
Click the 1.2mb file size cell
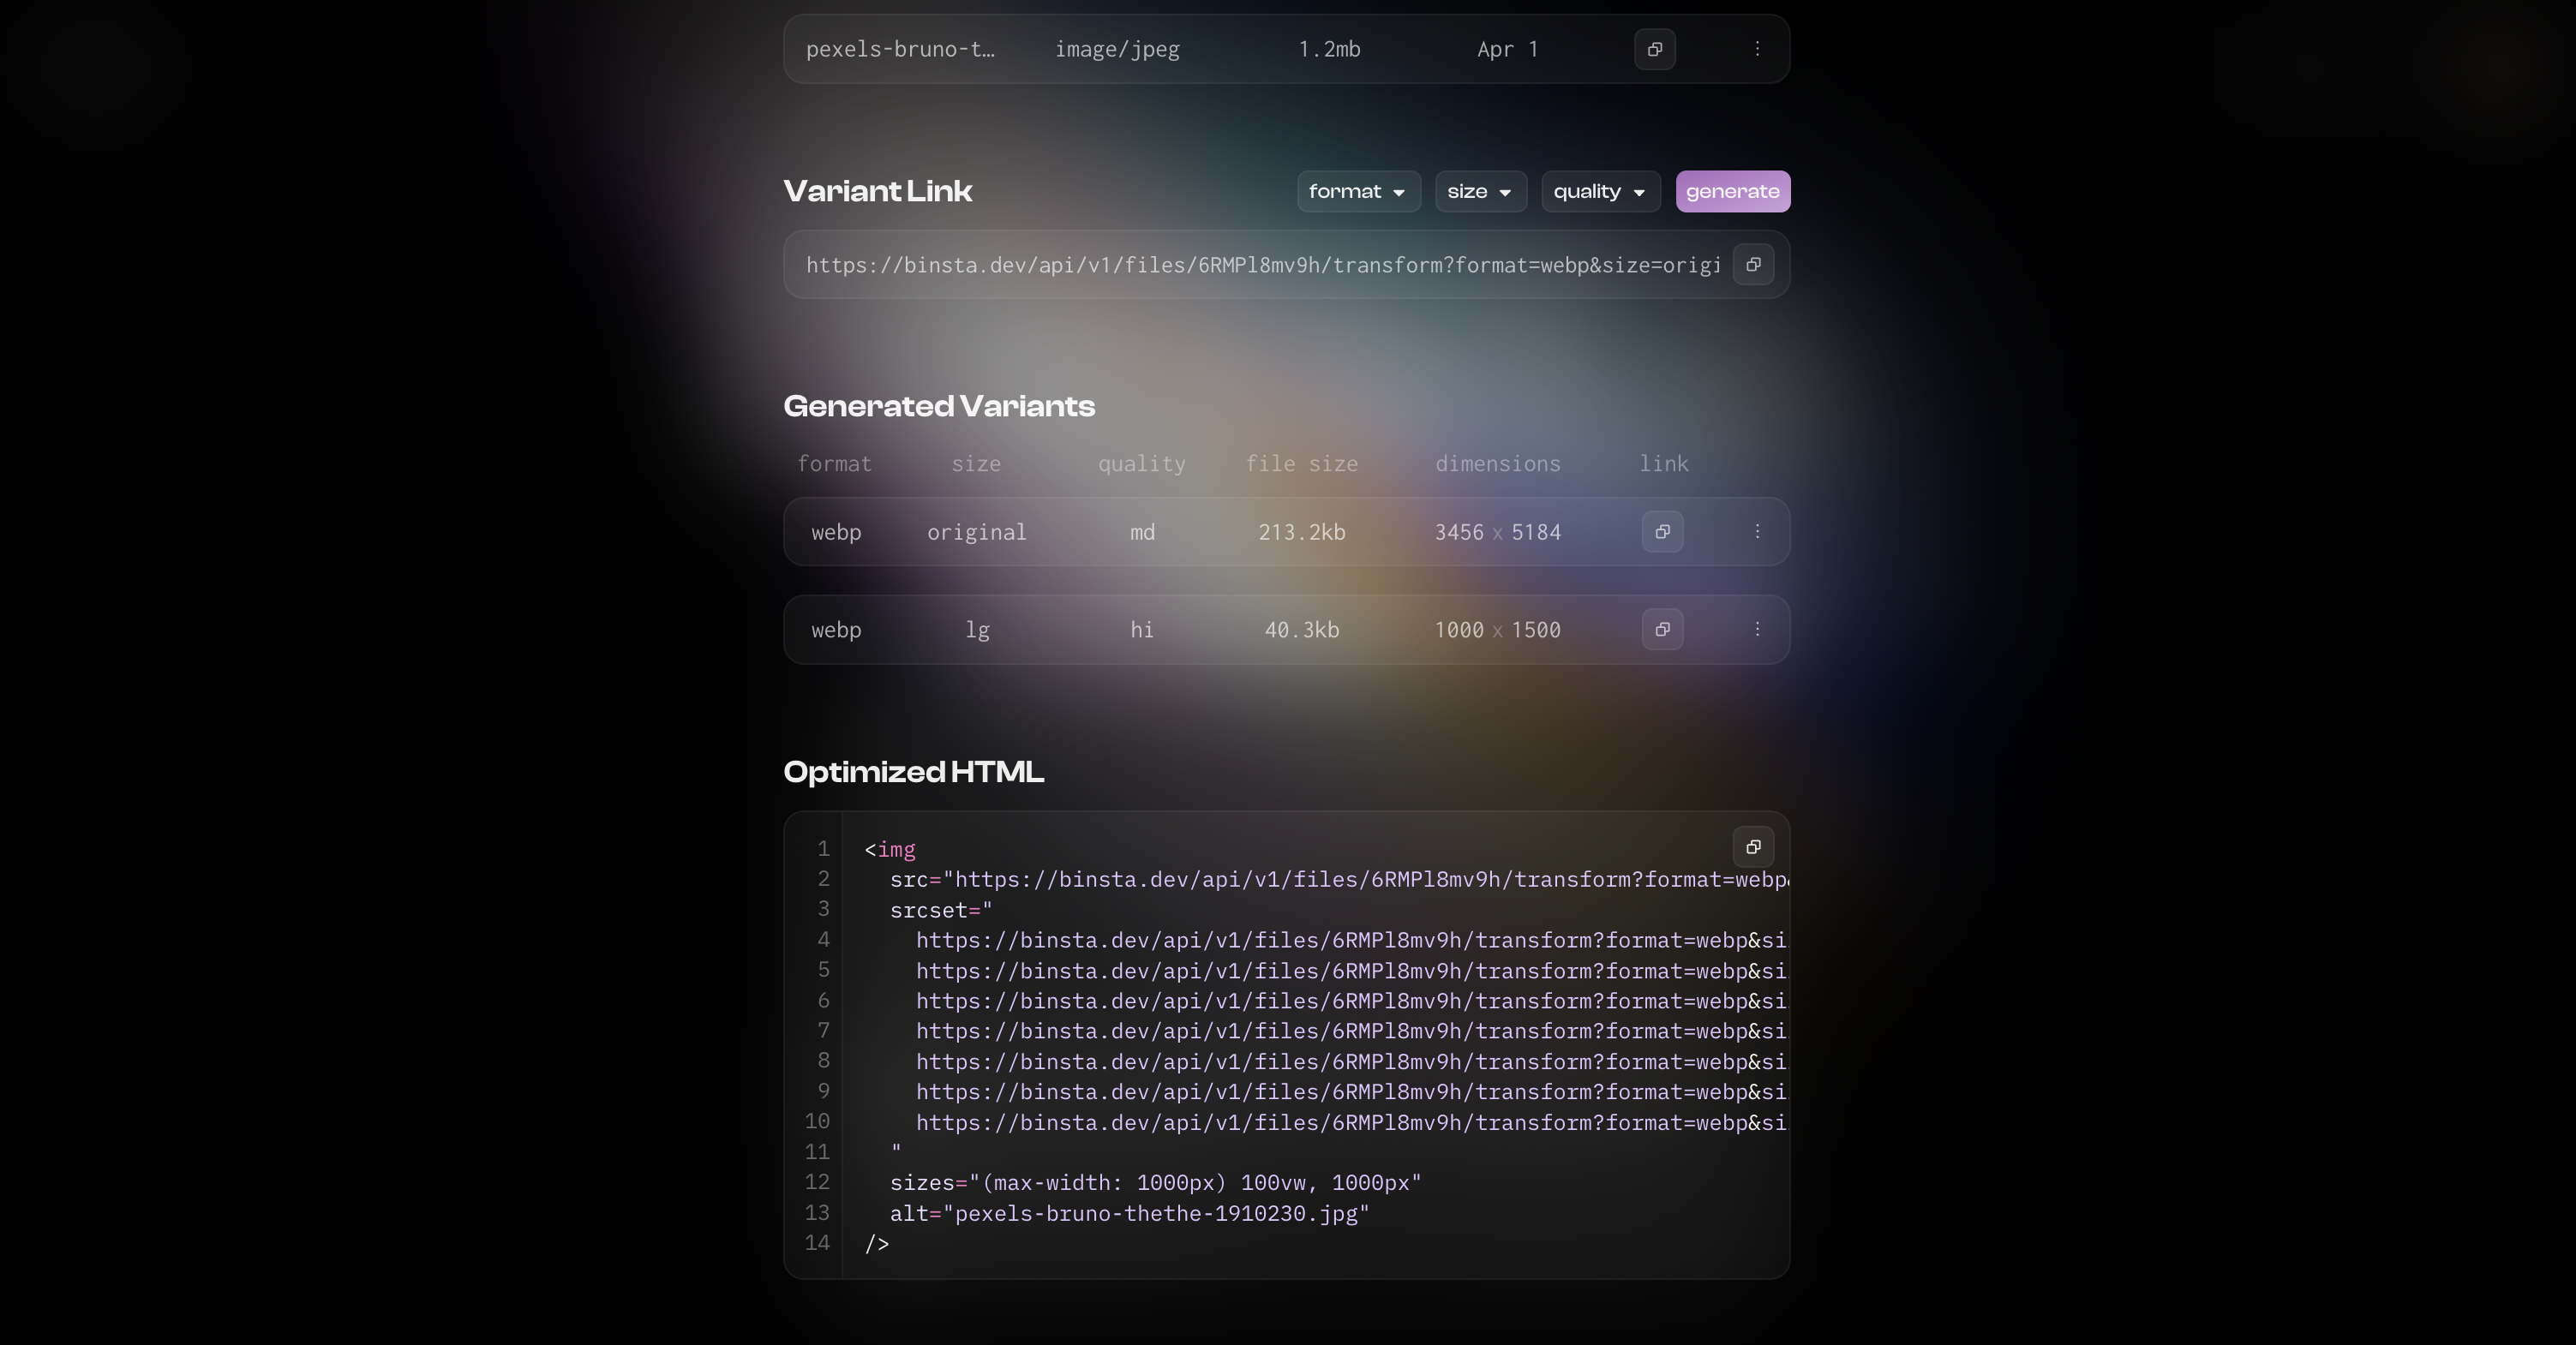(x=1329, y=49)
